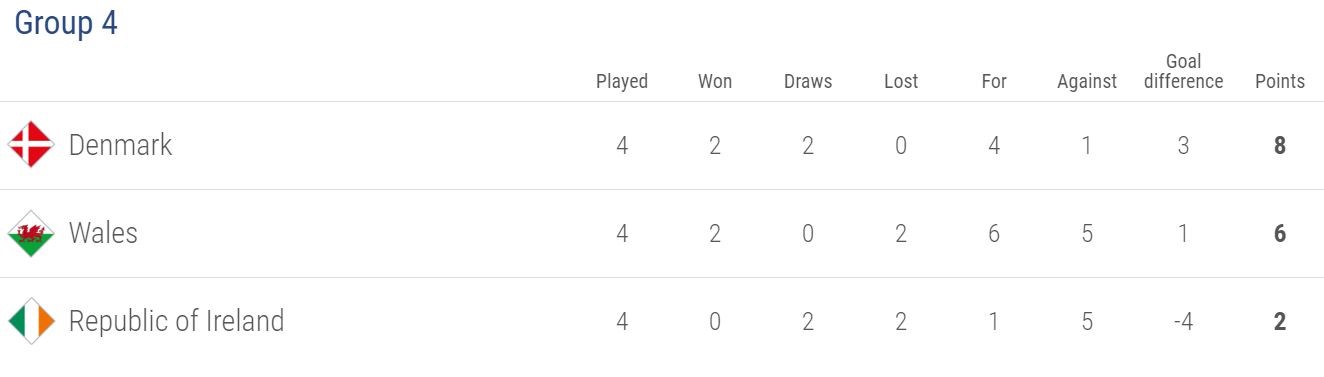Click the Denmark flag icon

31,145
